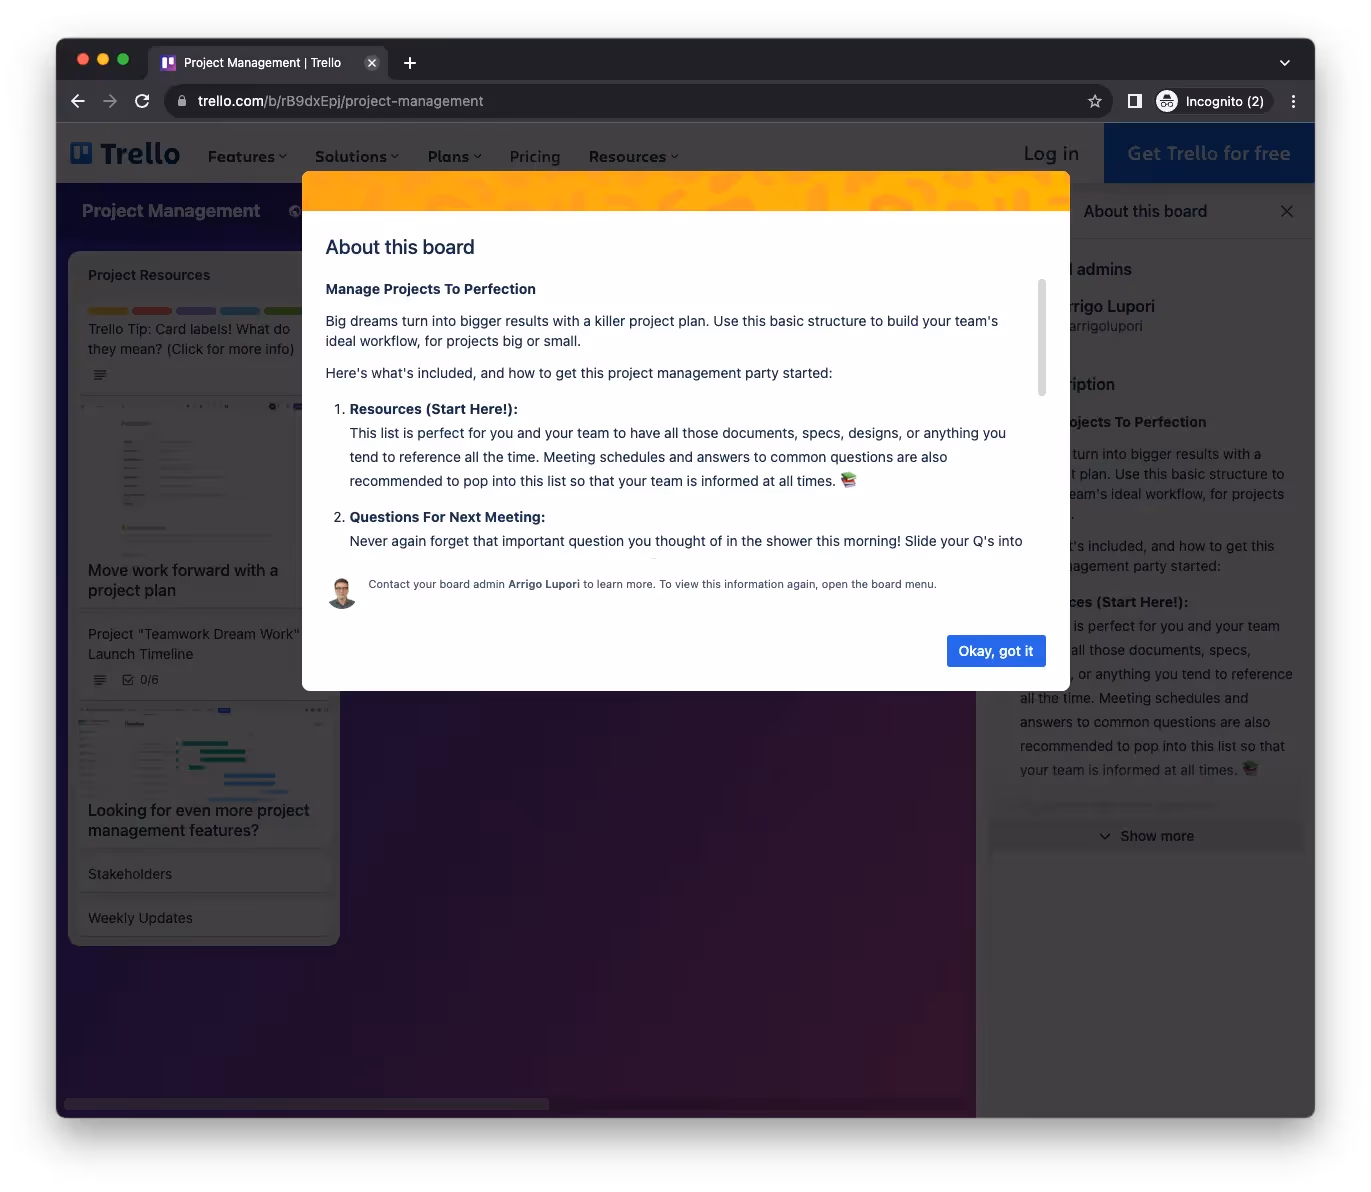Click the Project Resources list header
Screen dimensions: 1371x1192
coord(149,275)
